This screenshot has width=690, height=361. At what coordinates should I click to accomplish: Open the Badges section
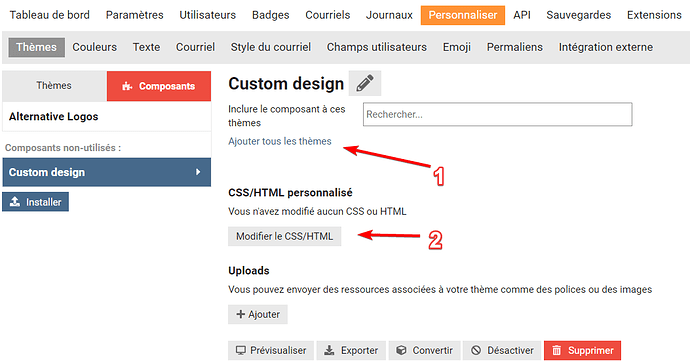coord(271,15)
